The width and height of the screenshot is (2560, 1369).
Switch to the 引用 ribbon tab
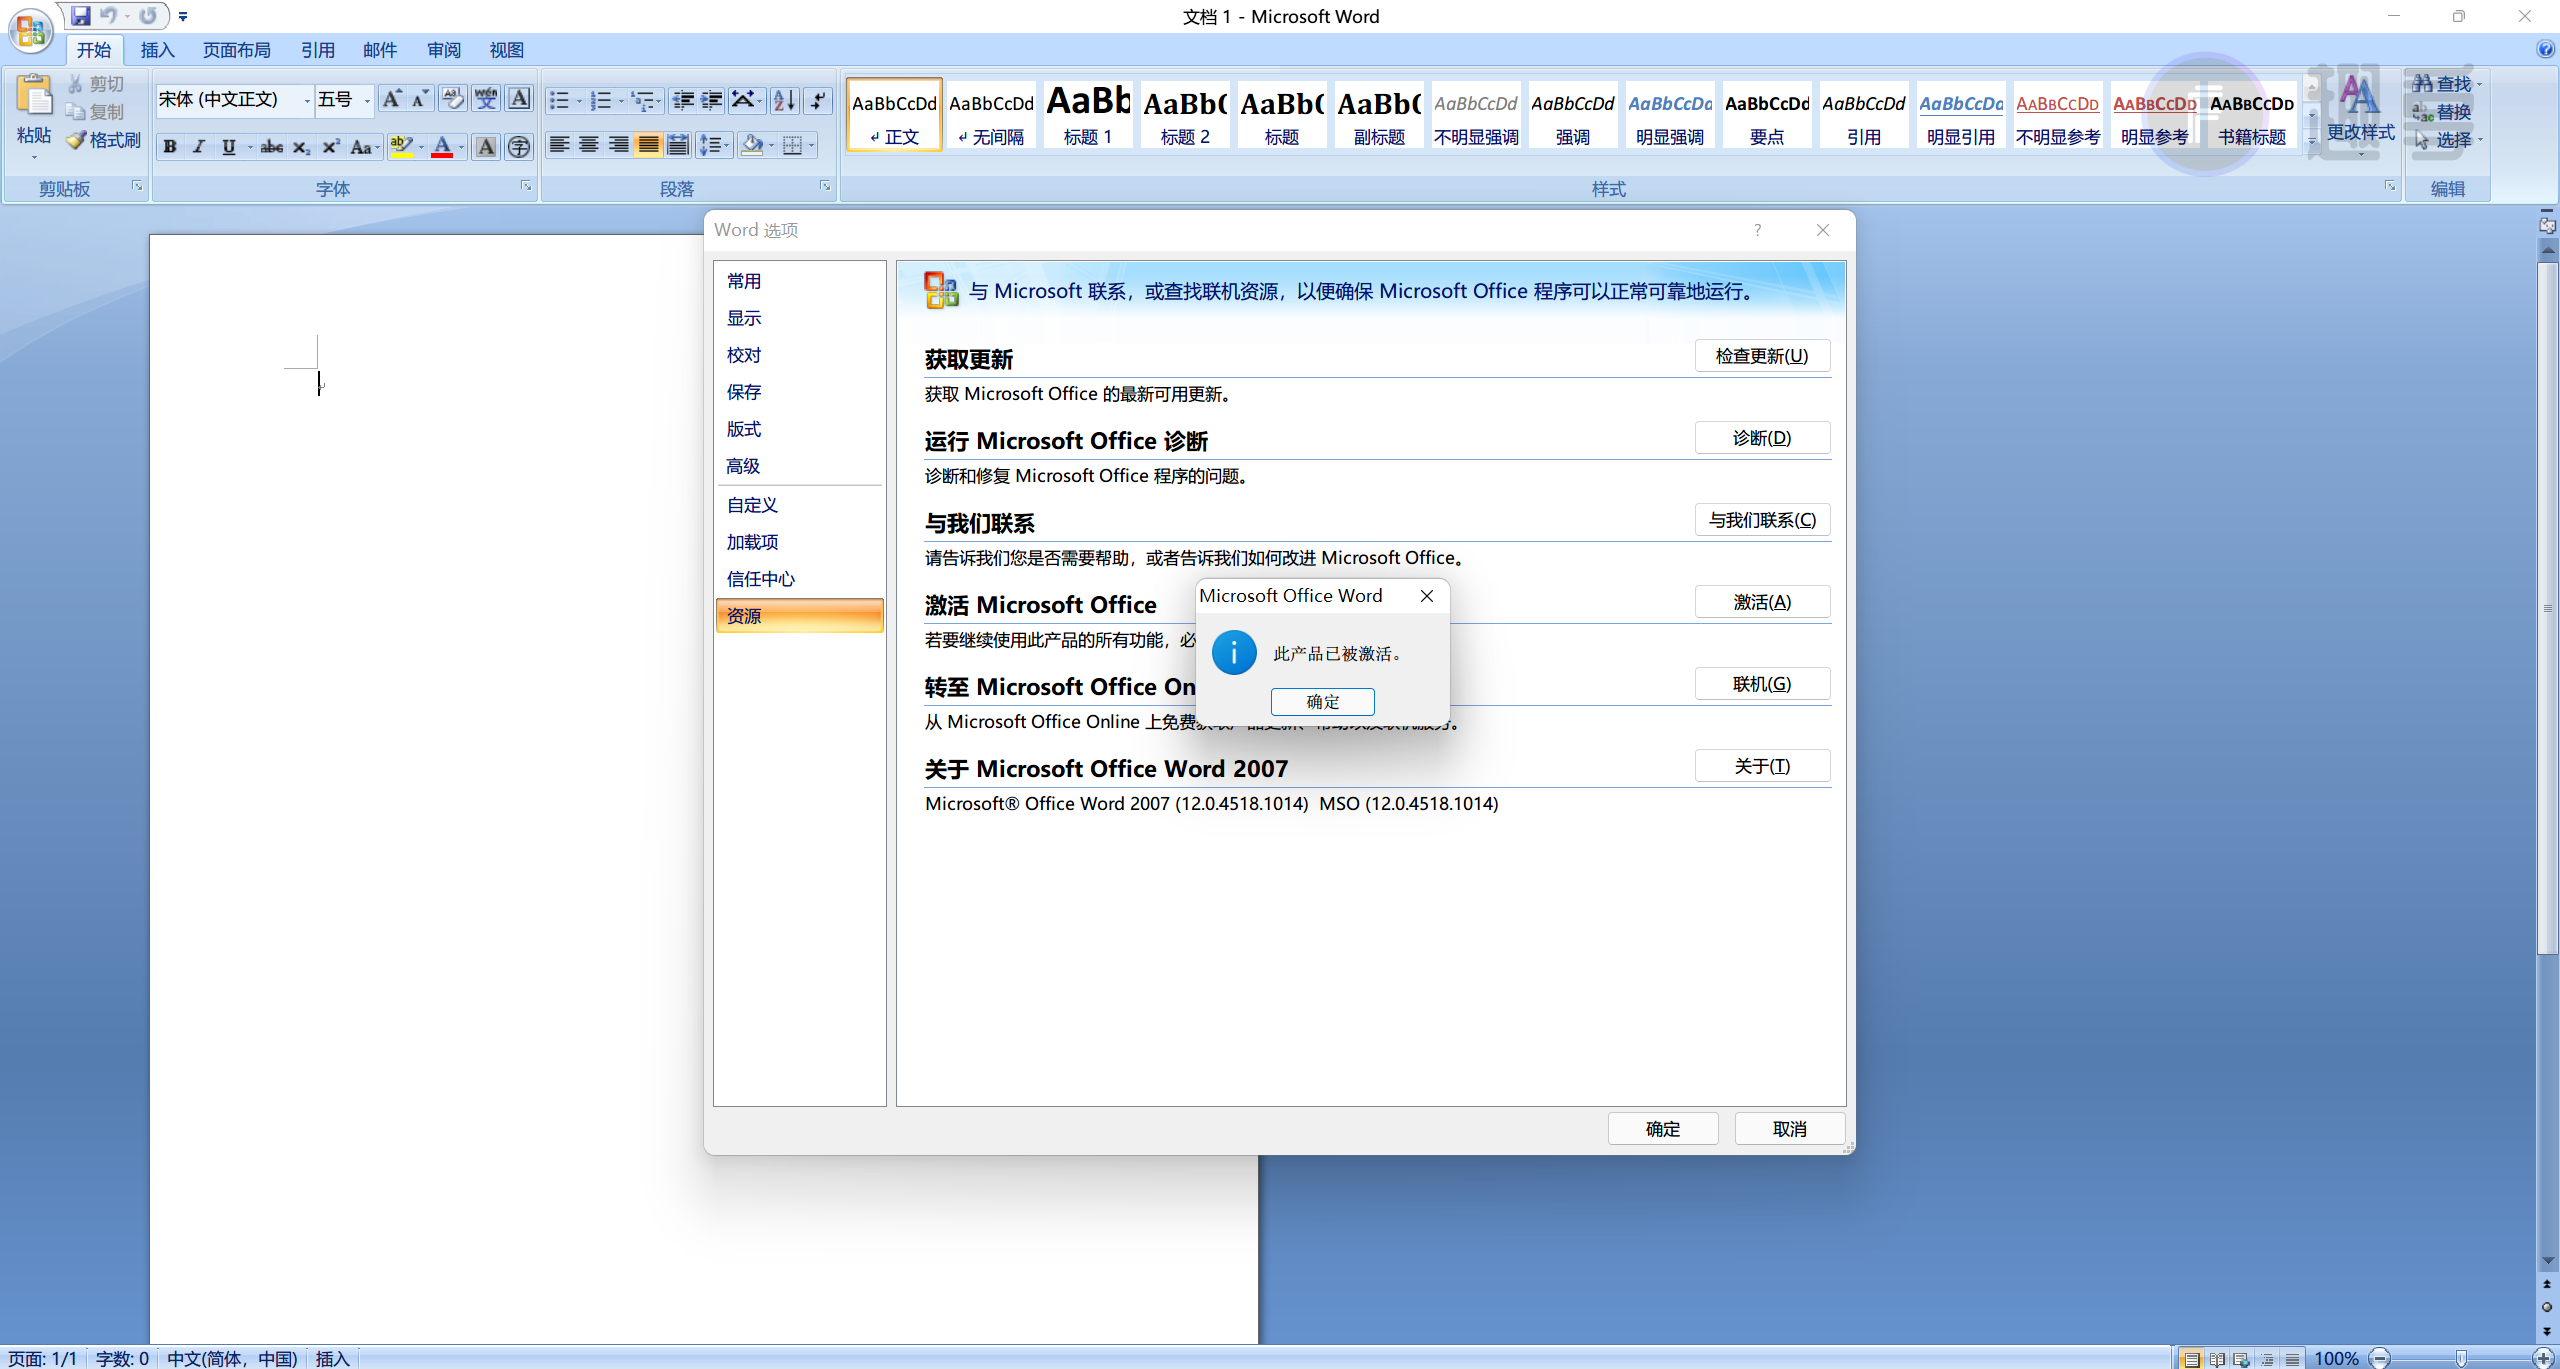pos(317,50)
